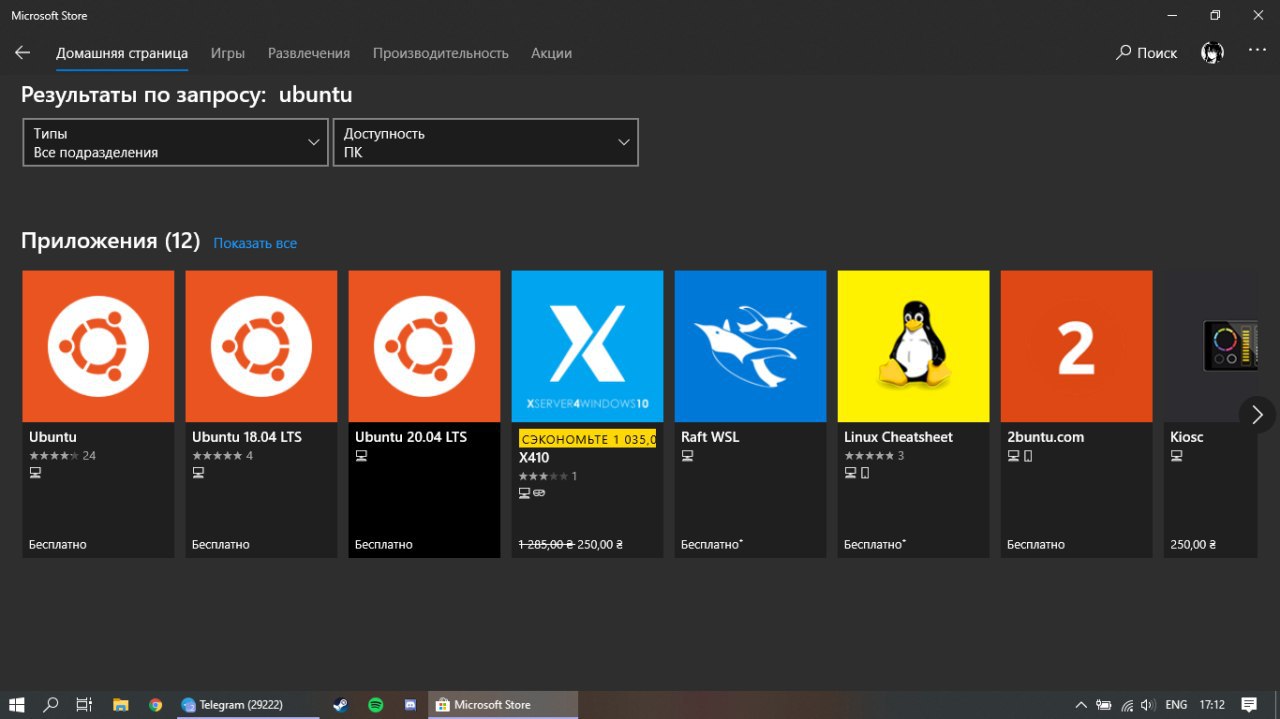Open the three-dots more menu
Screen dimensions: 1280x719
(1257, 50)
